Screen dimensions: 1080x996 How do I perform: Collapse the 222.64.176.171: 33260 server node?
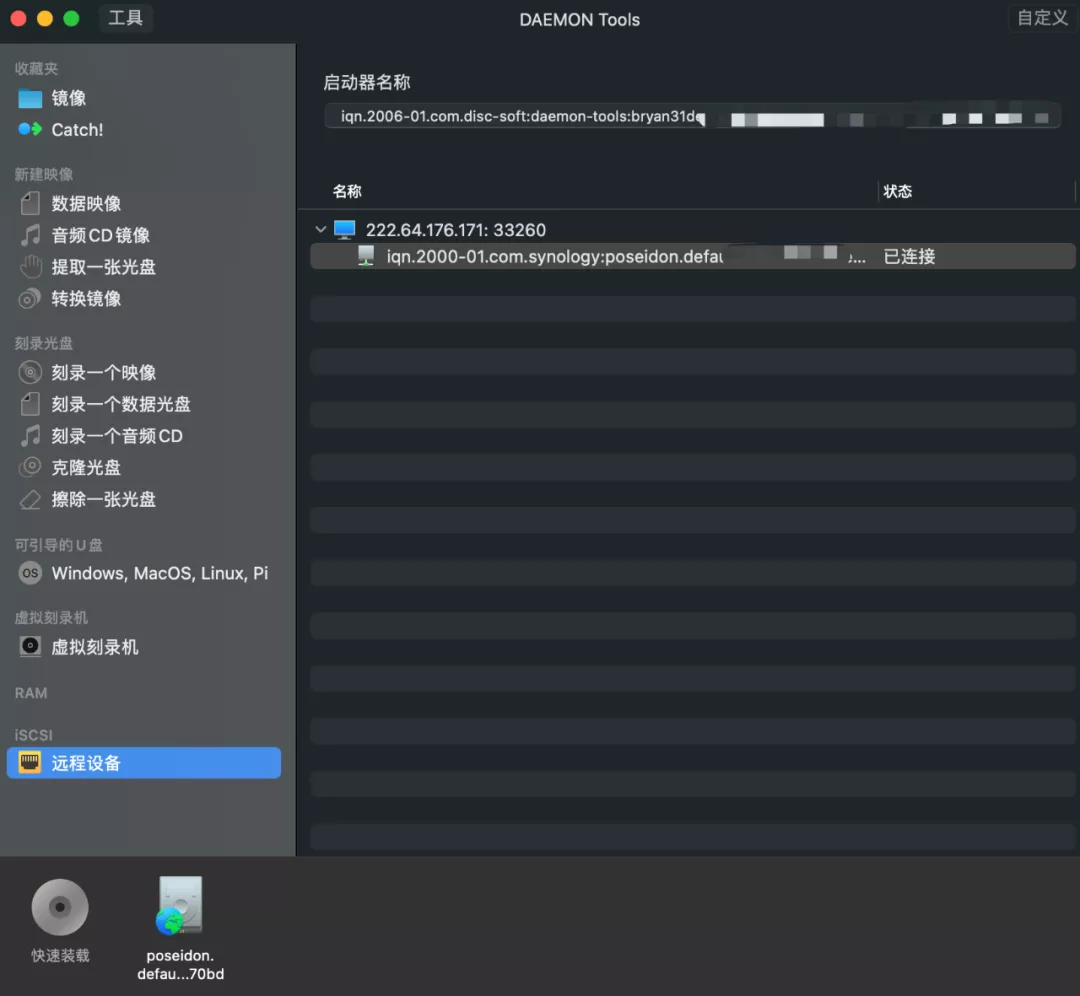tap(320, 229)
